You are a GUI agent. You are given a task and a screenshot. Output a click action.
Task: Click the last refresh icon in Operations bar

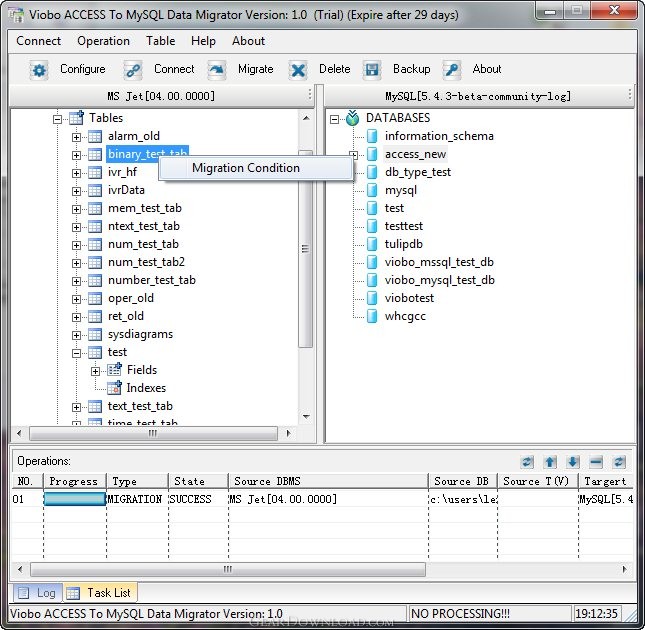point(619,462)
